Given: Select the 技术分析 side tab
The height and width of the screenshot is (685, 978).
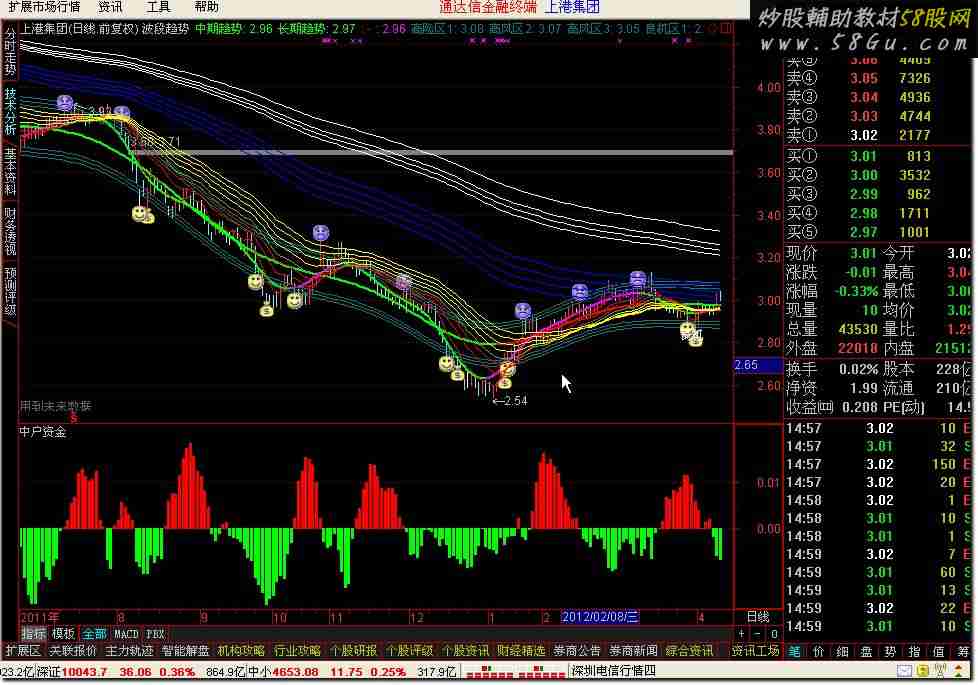Looking at the screenshot, I should tap(10, 111).
